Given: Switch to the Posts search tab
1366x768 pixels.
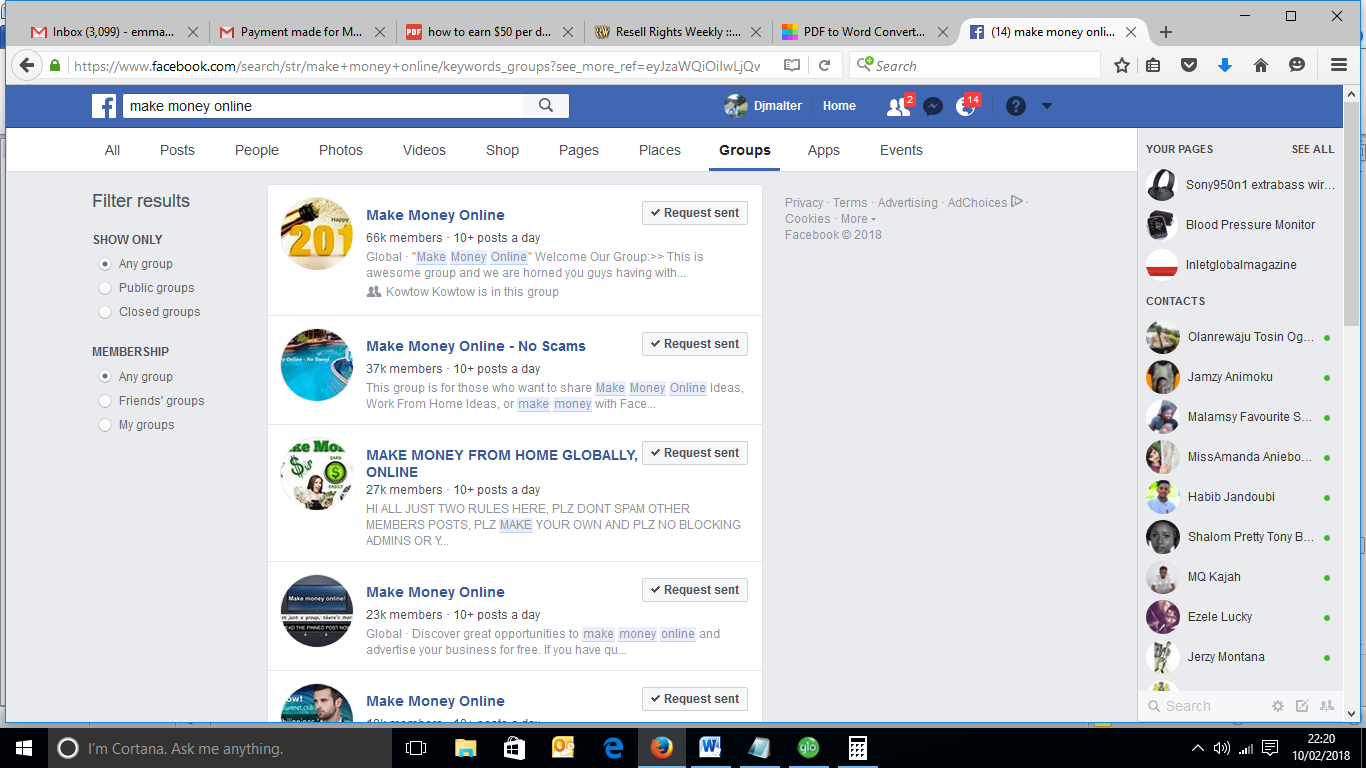Looking at the screenshot, I should (177, 150).
